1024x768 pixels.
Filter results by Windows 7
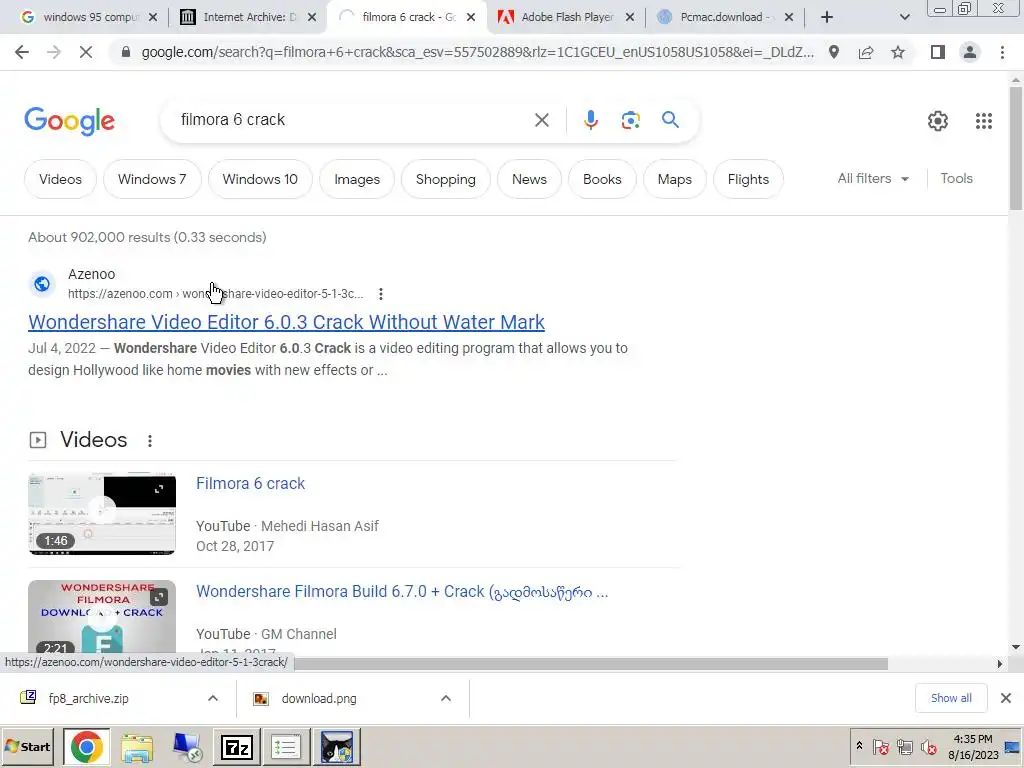click(152, 179)
